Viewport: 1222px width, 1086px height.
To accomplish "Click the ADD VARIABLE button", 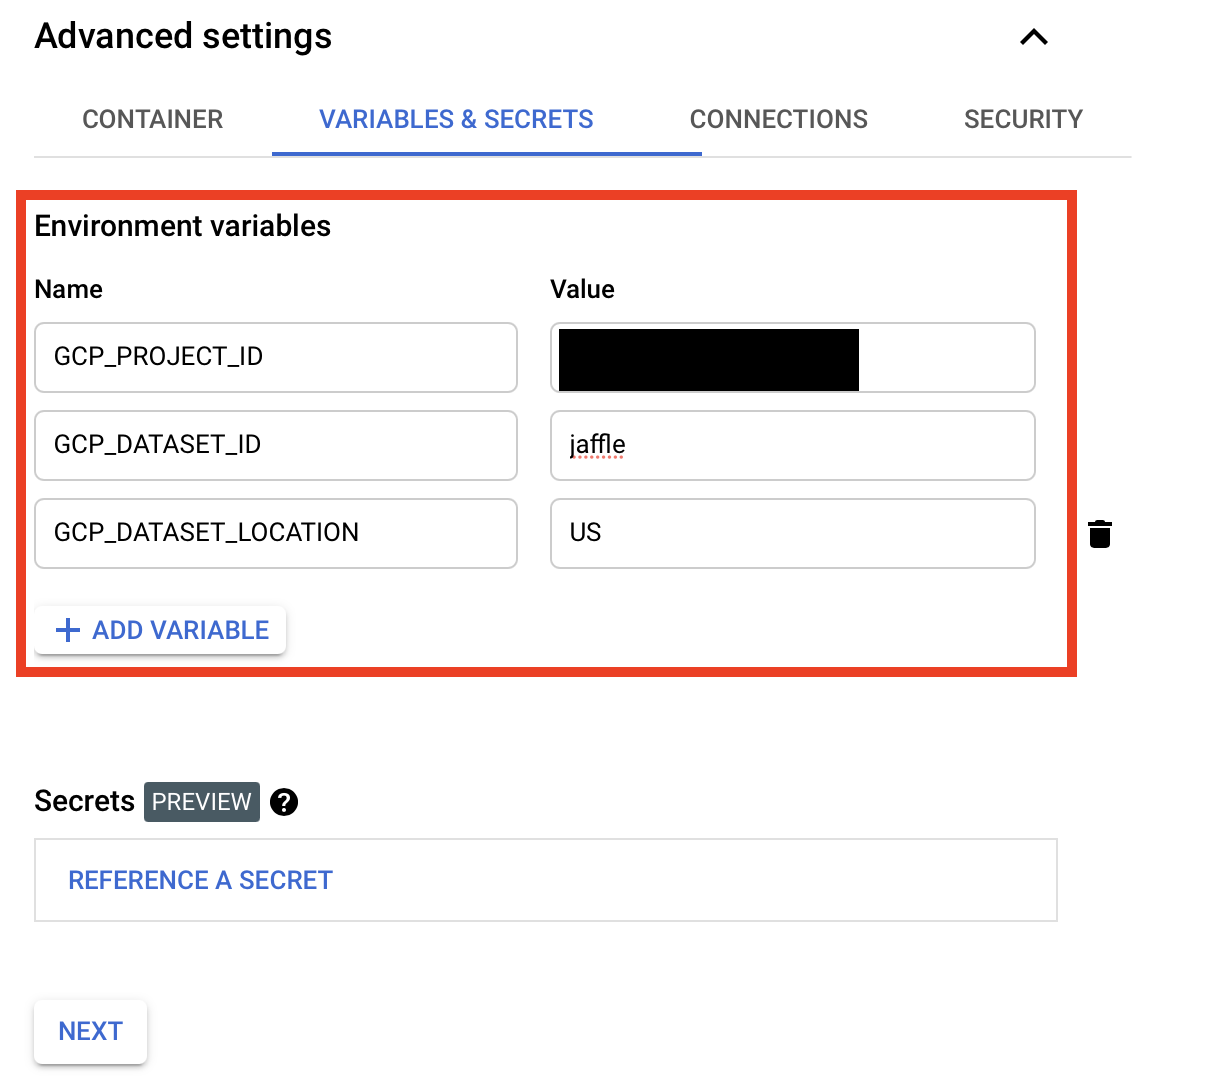I will 160,630.
